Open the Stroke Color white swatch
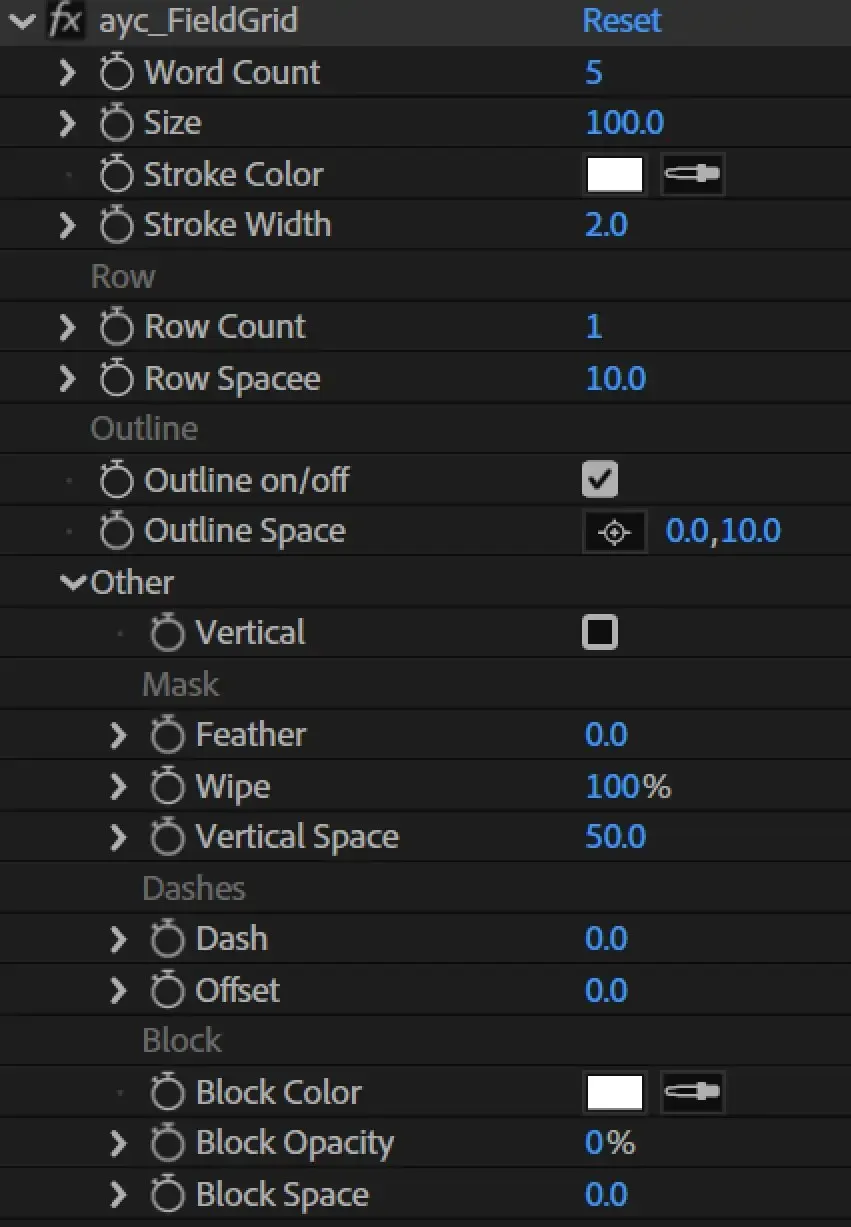 pos(615,174)
